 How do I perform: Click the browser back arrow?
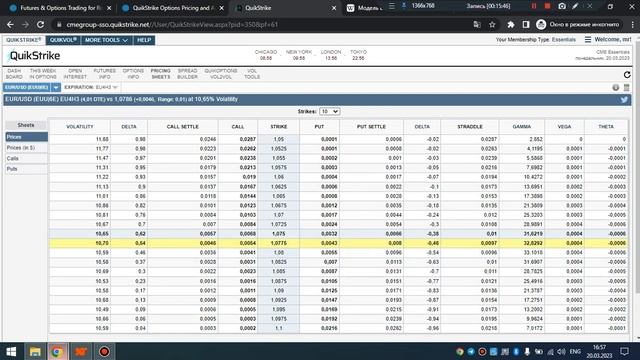[10, 24]
